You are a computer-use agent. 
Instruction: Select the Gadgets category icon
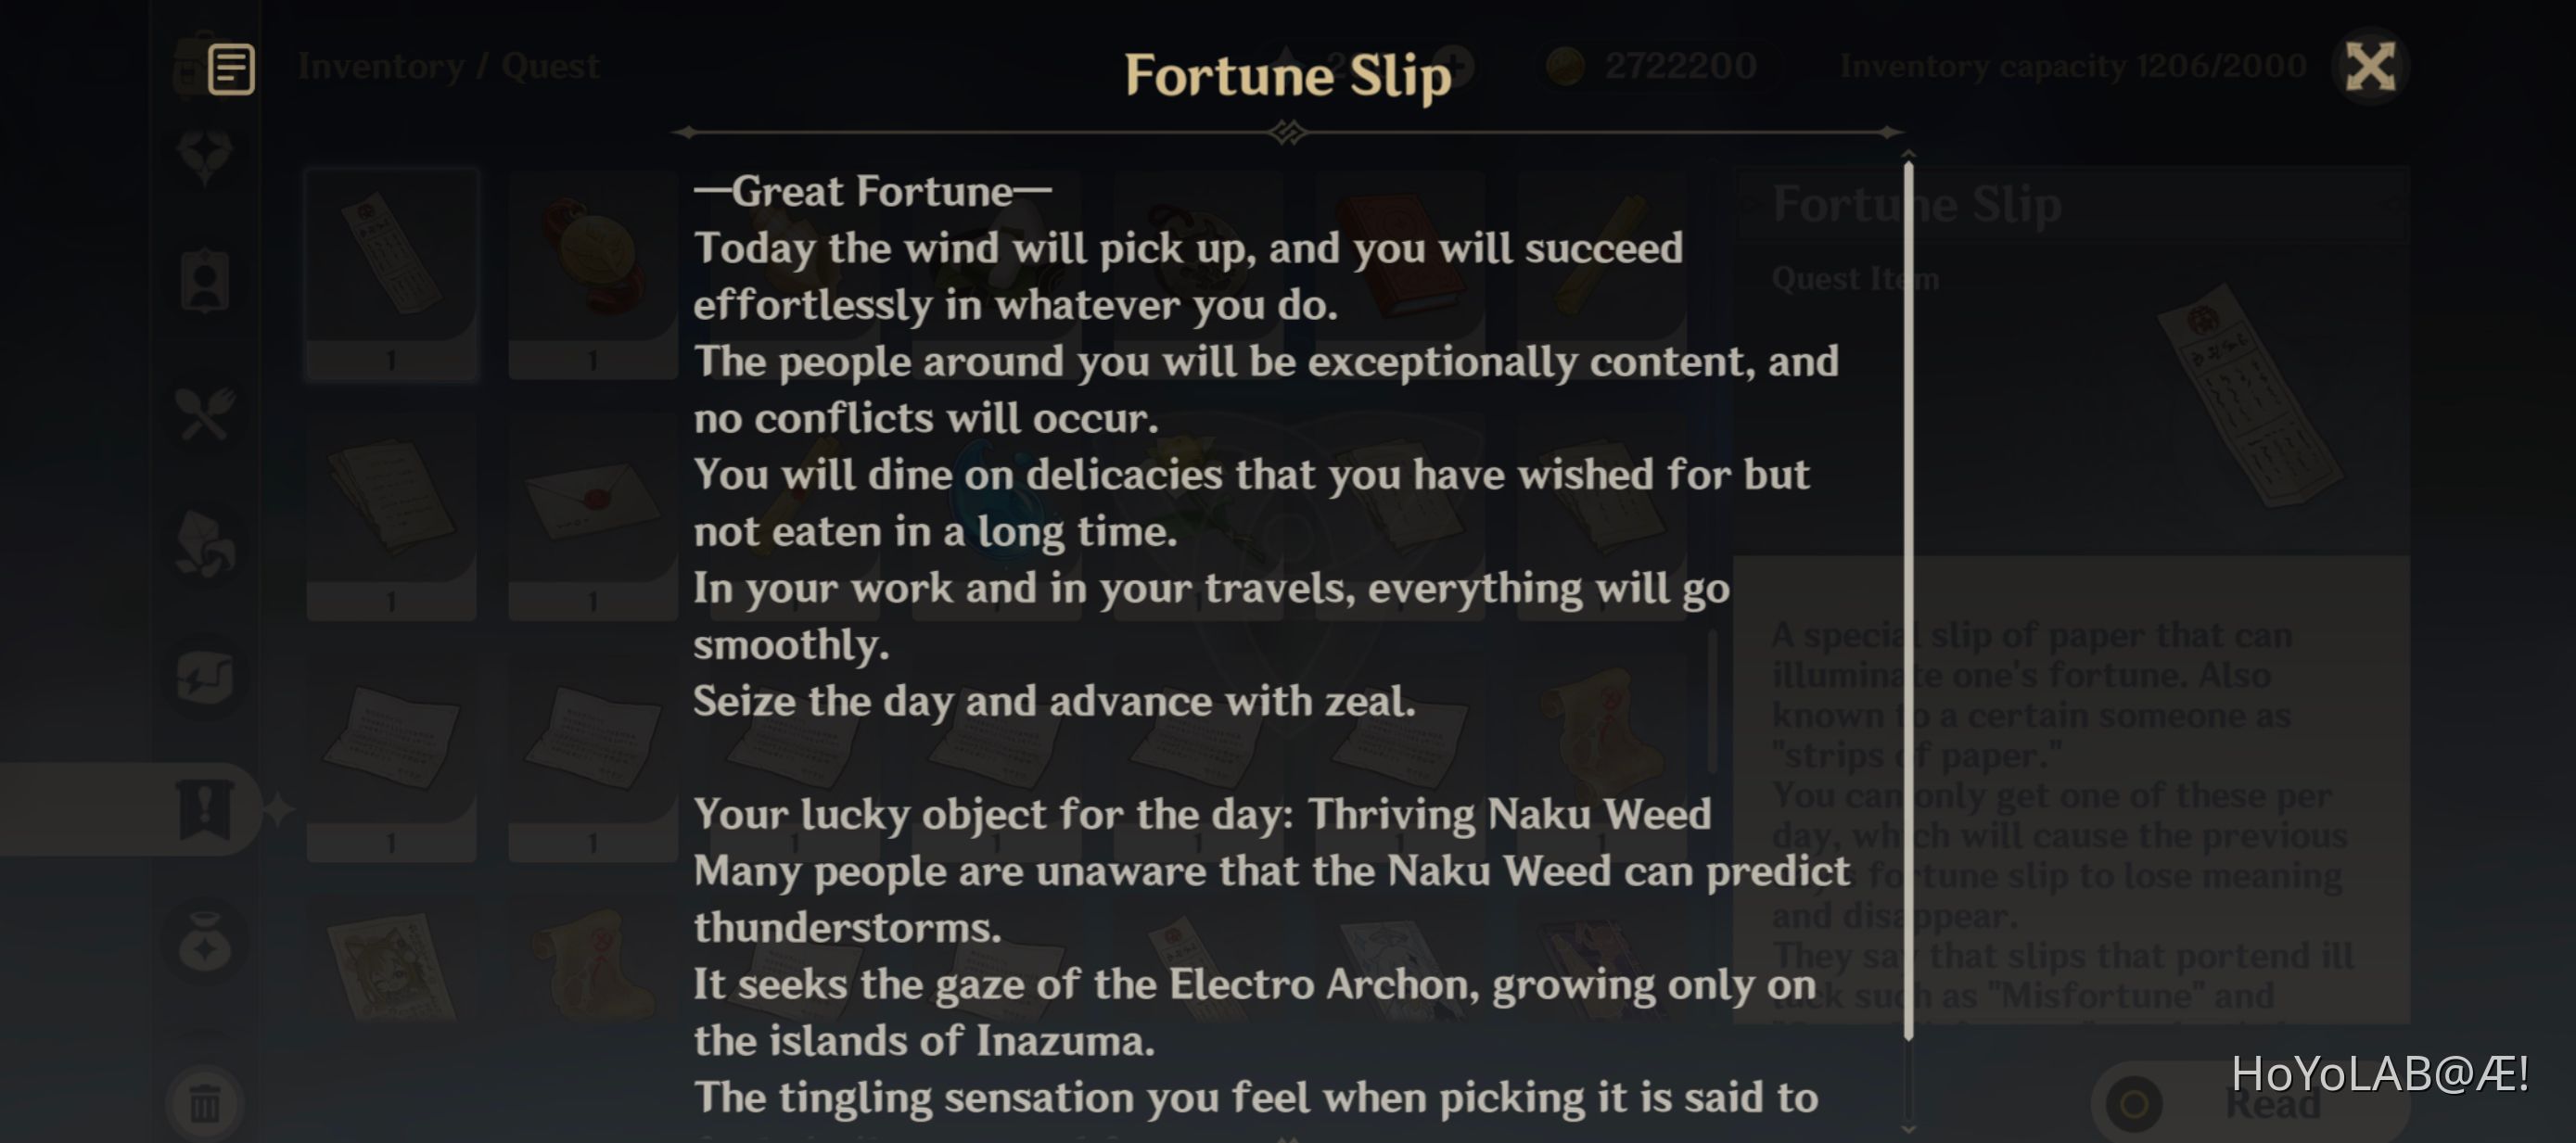click(205, 678)
